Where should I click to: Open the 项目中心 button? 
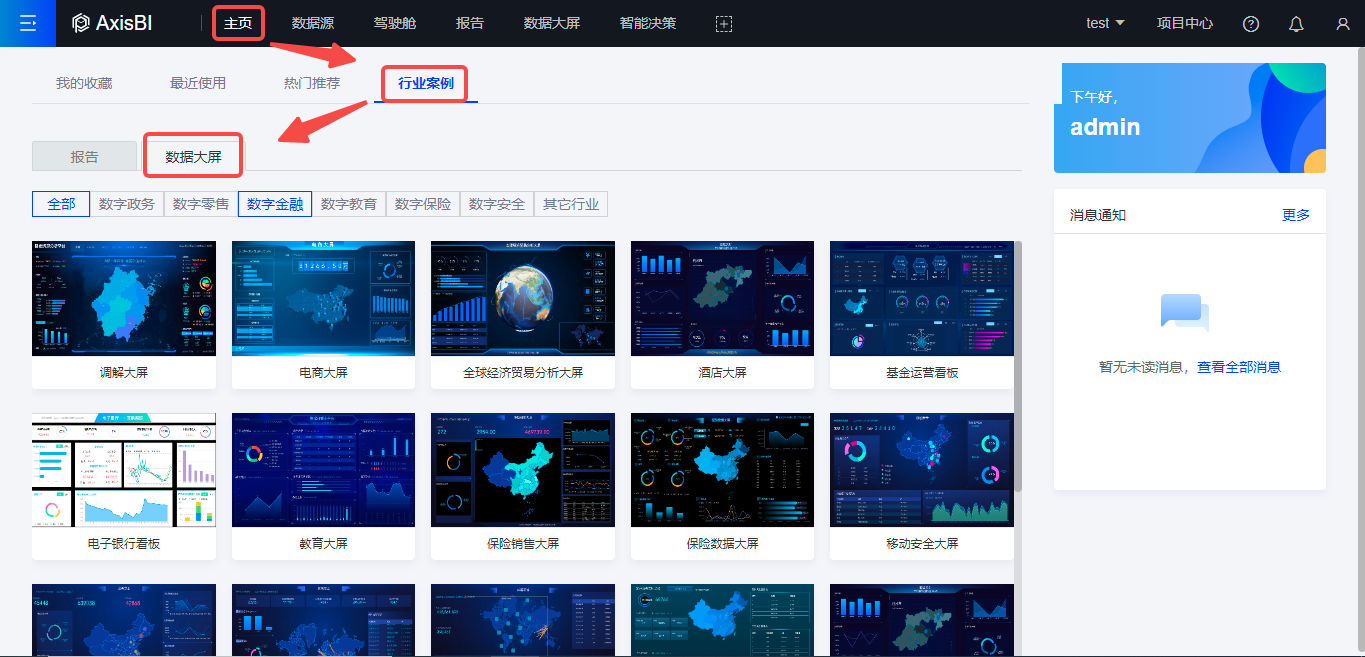click(1185, 23)
